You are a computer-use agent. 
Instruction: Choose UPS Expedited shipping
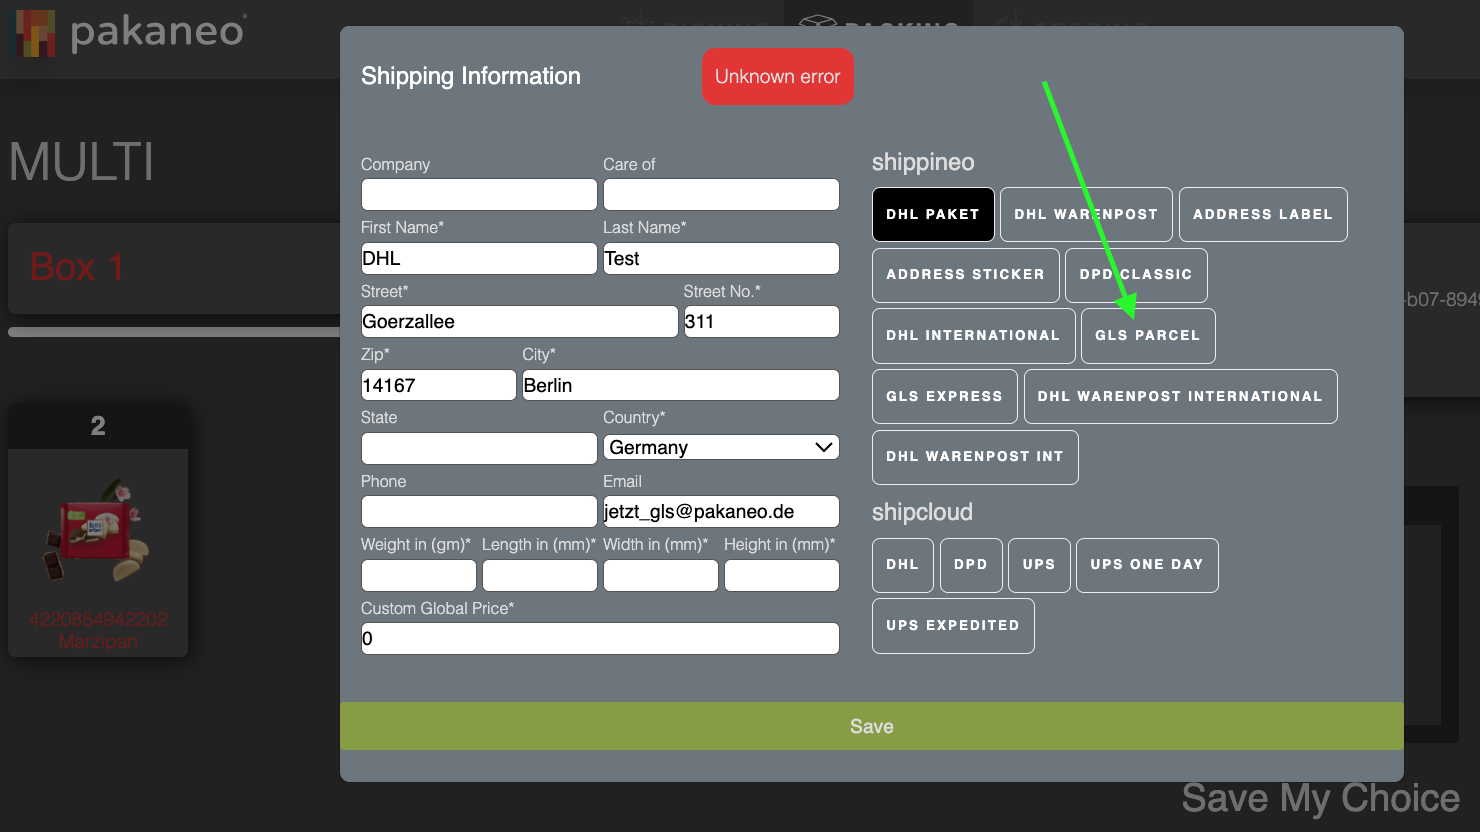953,626
